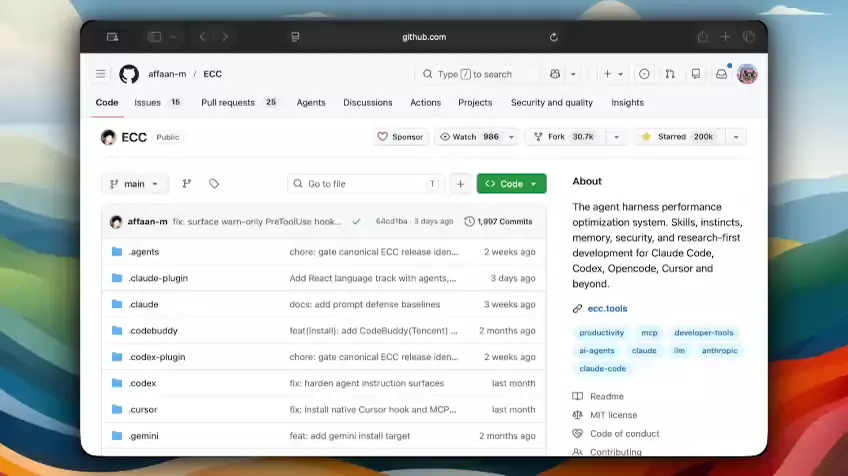
Task: Click the Fork button with 30.7k
Action: coord(566,137)
